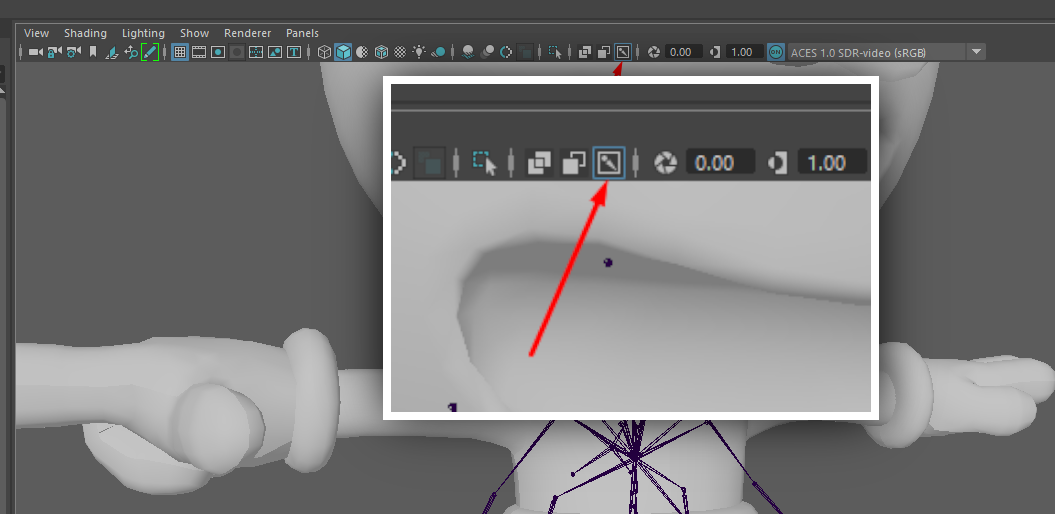1055x514 pixels.
Task: Toggle the X-Ray Joints icon
Action: point(623,52)
